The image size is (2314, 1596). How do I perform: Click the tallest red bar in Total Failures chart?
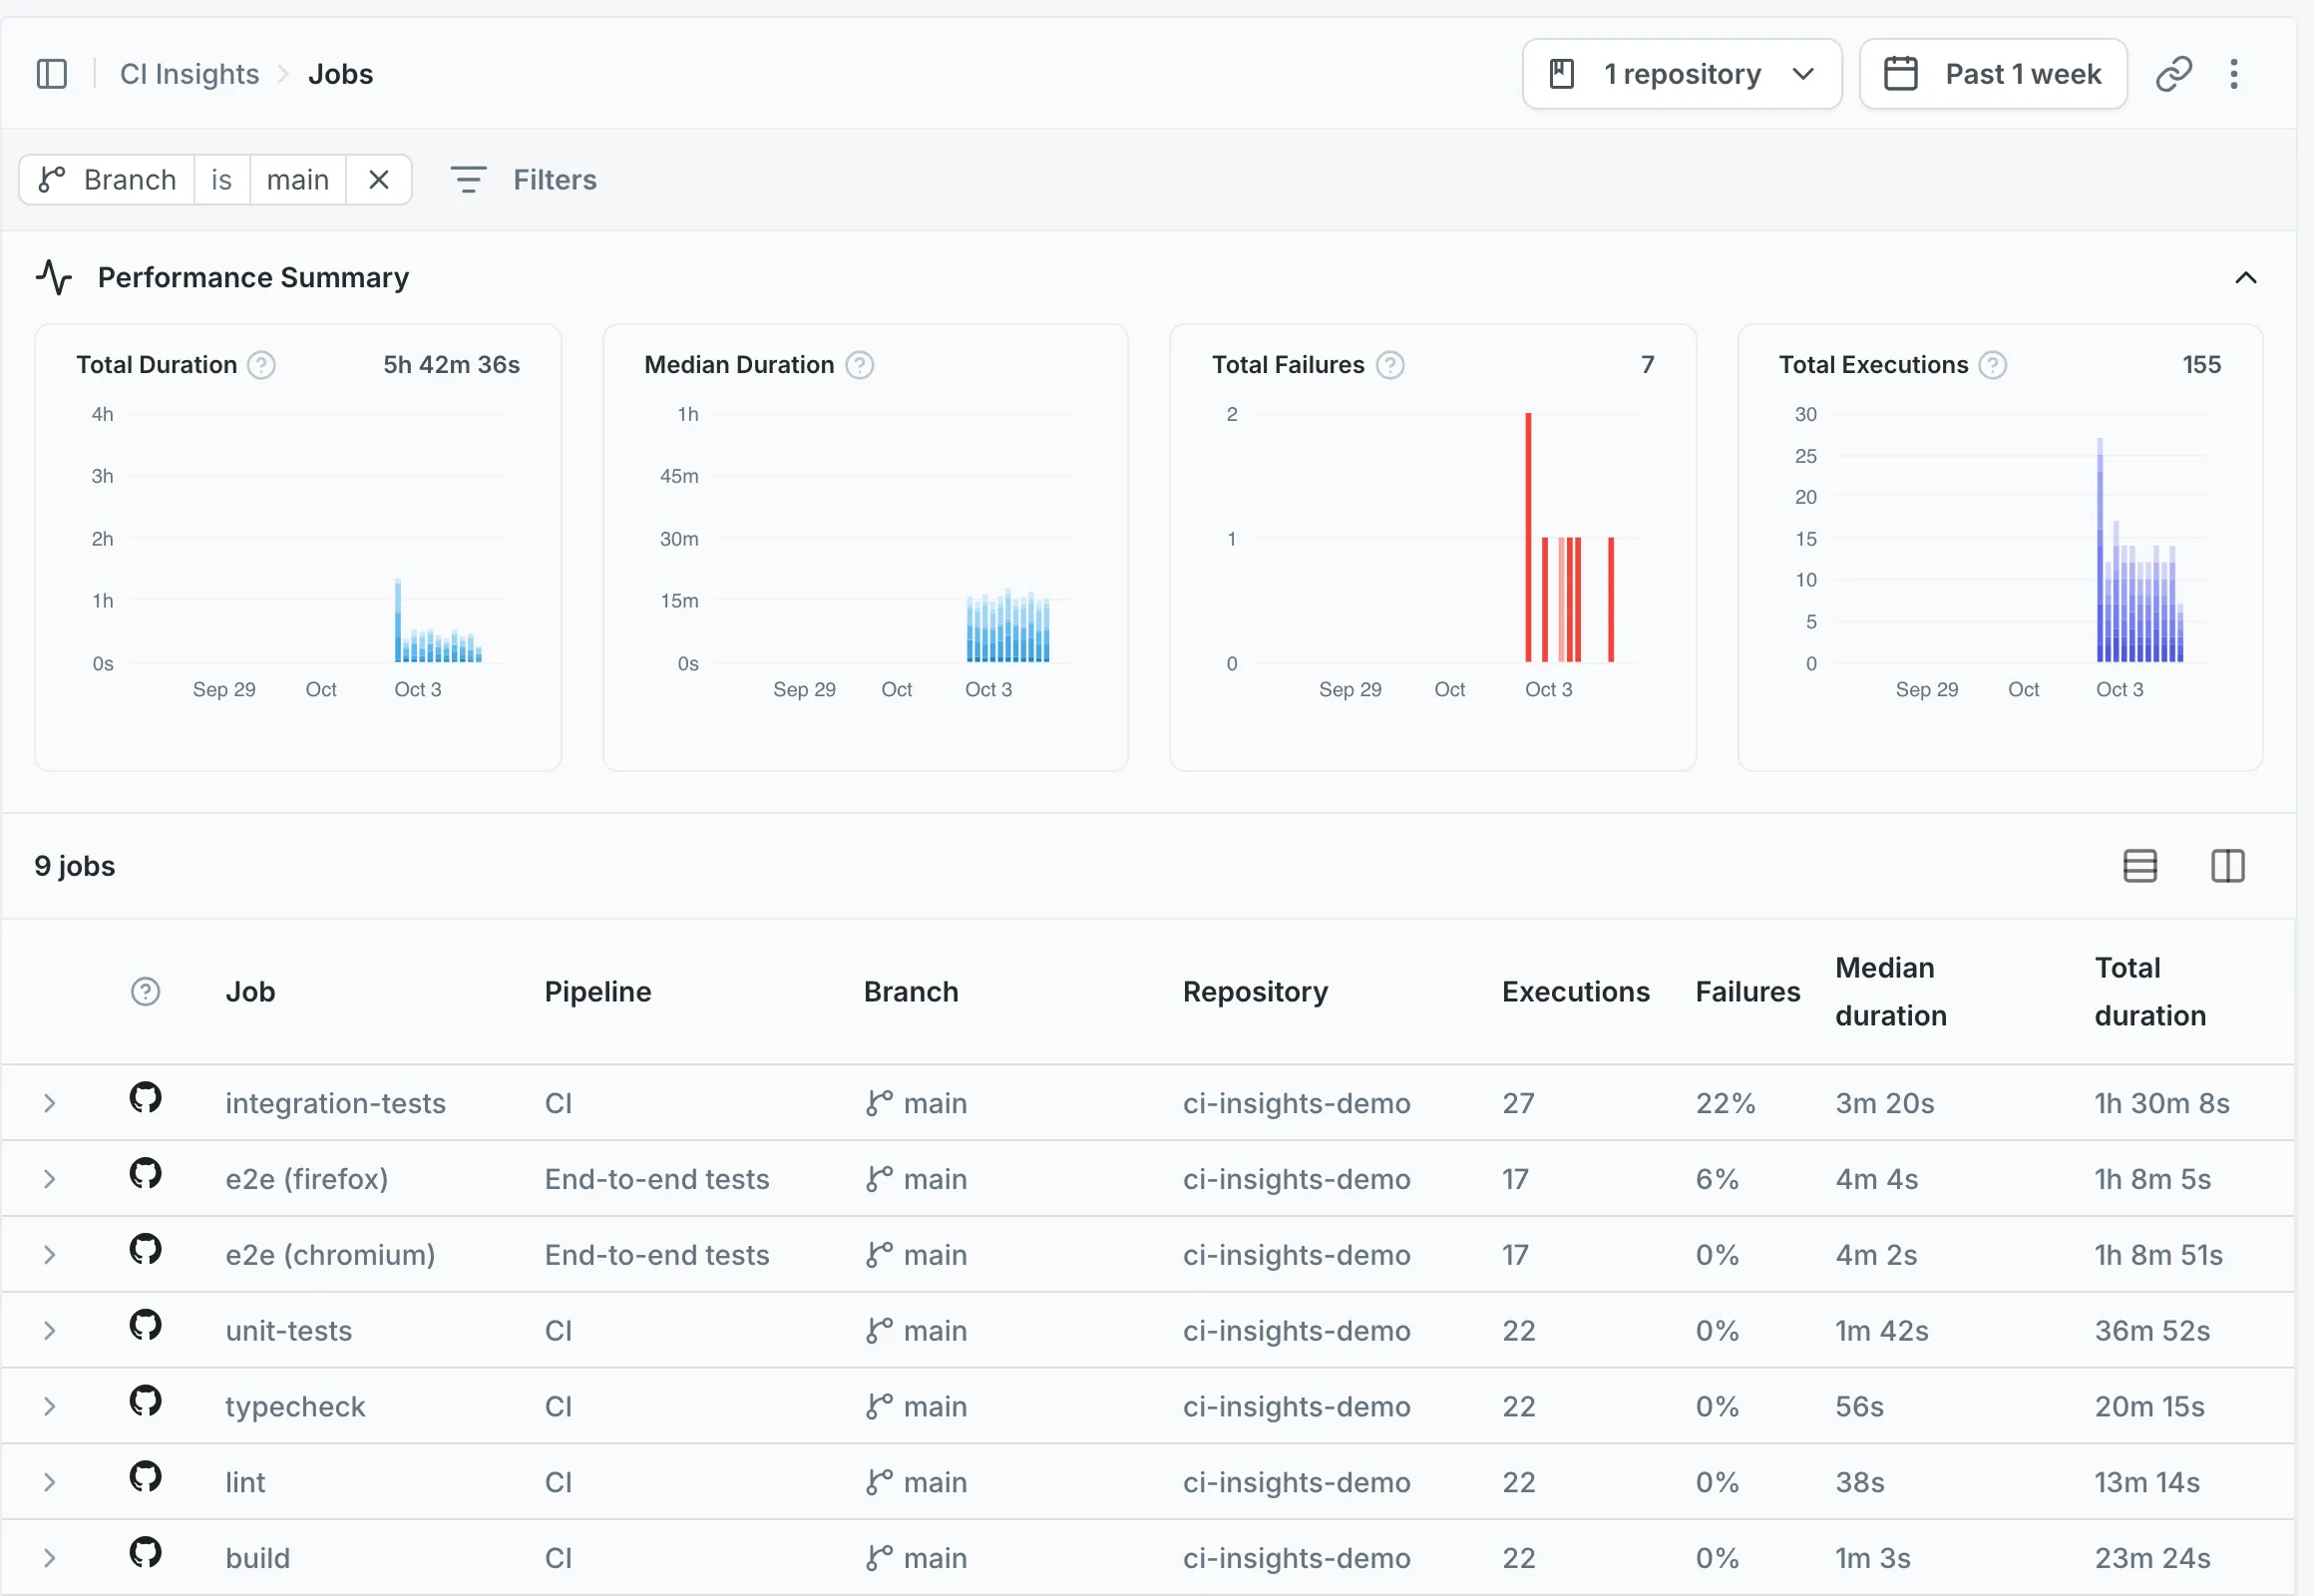[x=1528, y=537]
